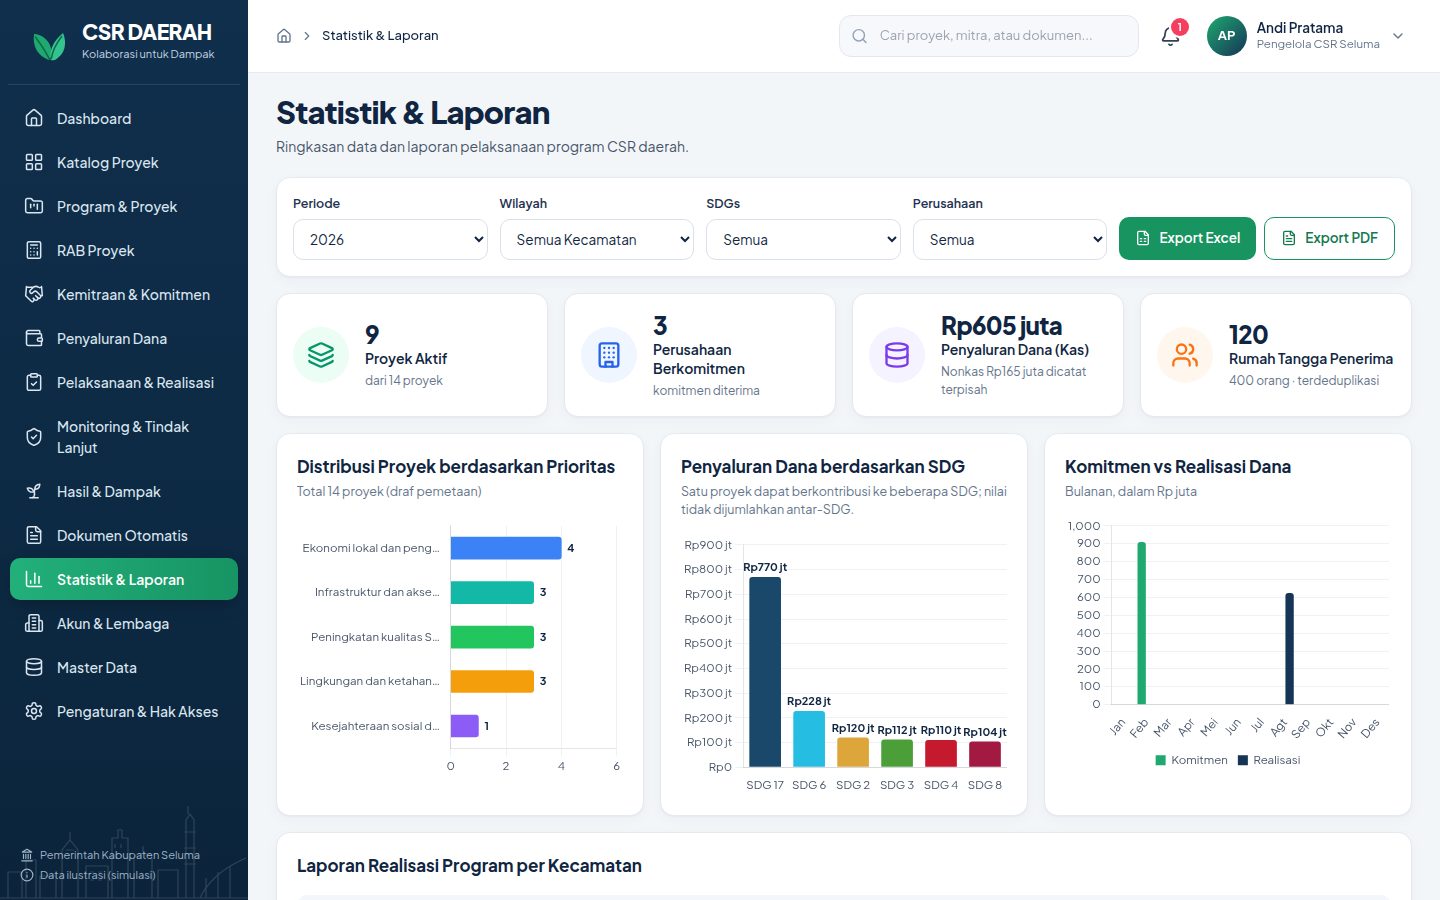Toggle the Realisasi legend series

coord(1269,760)
